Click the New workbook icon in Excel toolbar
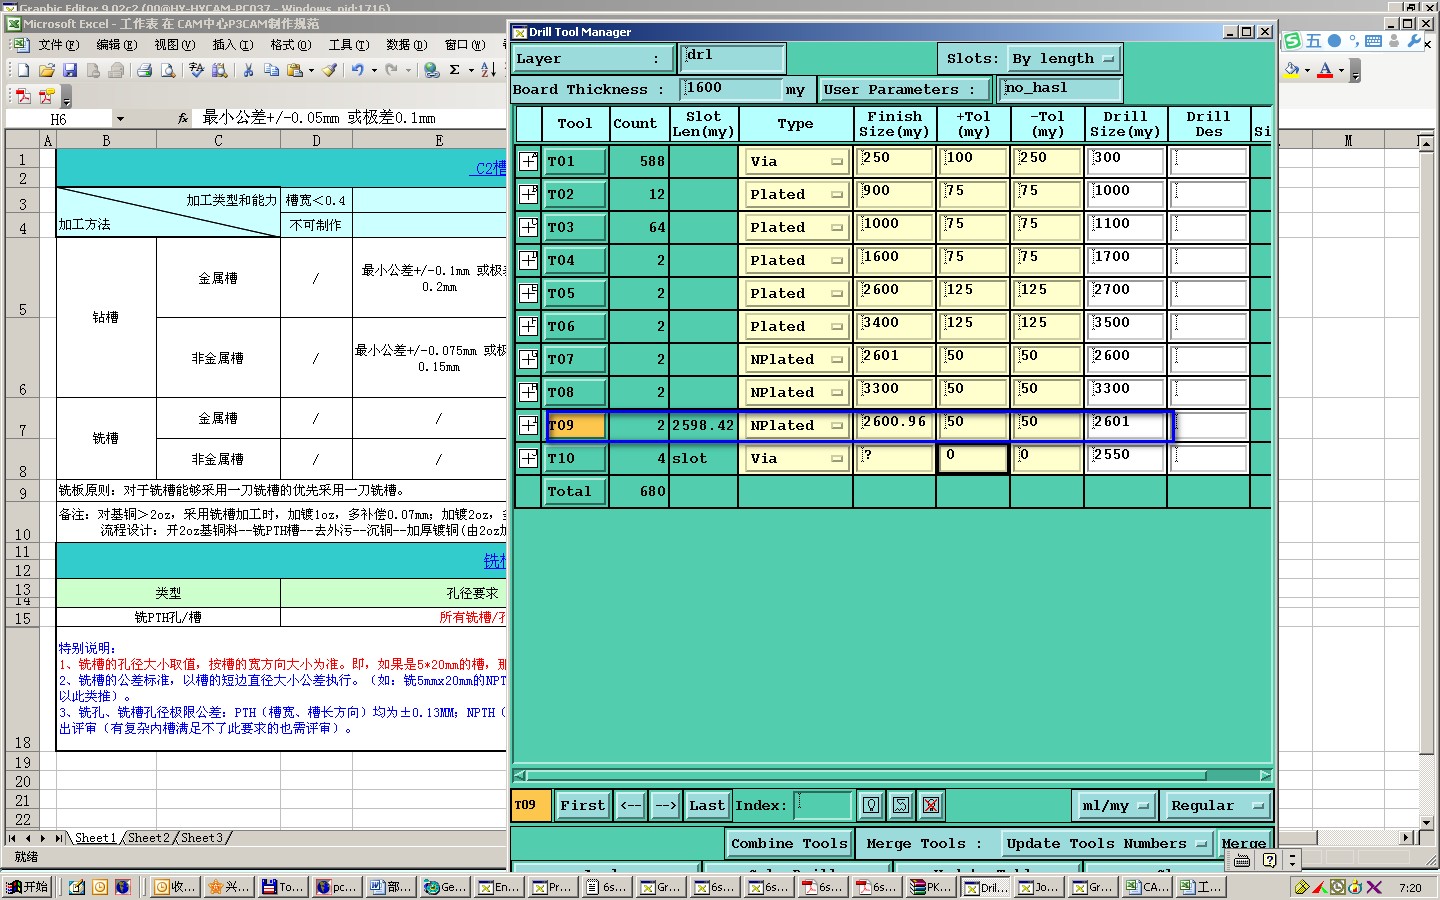Viewport: 1440px width, 900px height. [x=22, y=70]
